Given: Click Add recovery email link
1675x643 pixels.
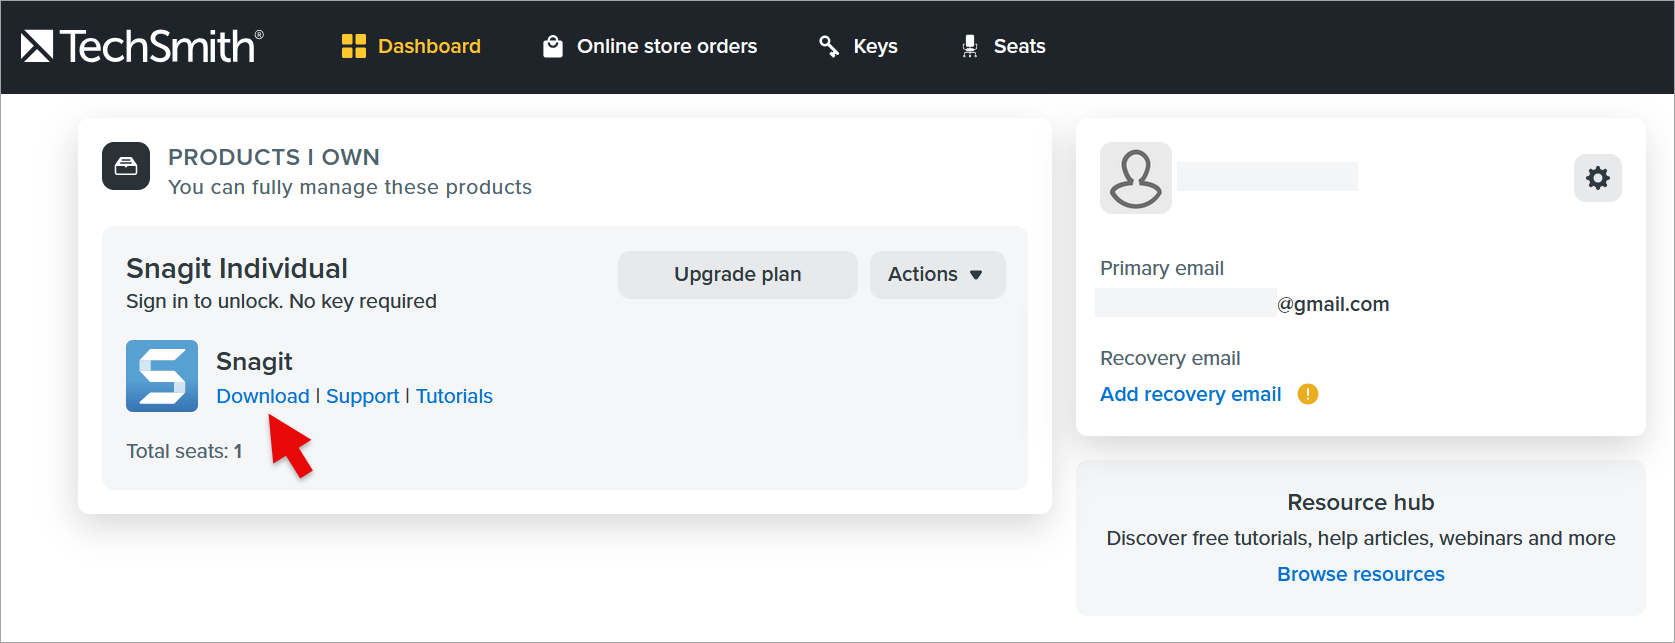Looking at the screenshot, I should pyautogui.click(x=1190, y=394).
